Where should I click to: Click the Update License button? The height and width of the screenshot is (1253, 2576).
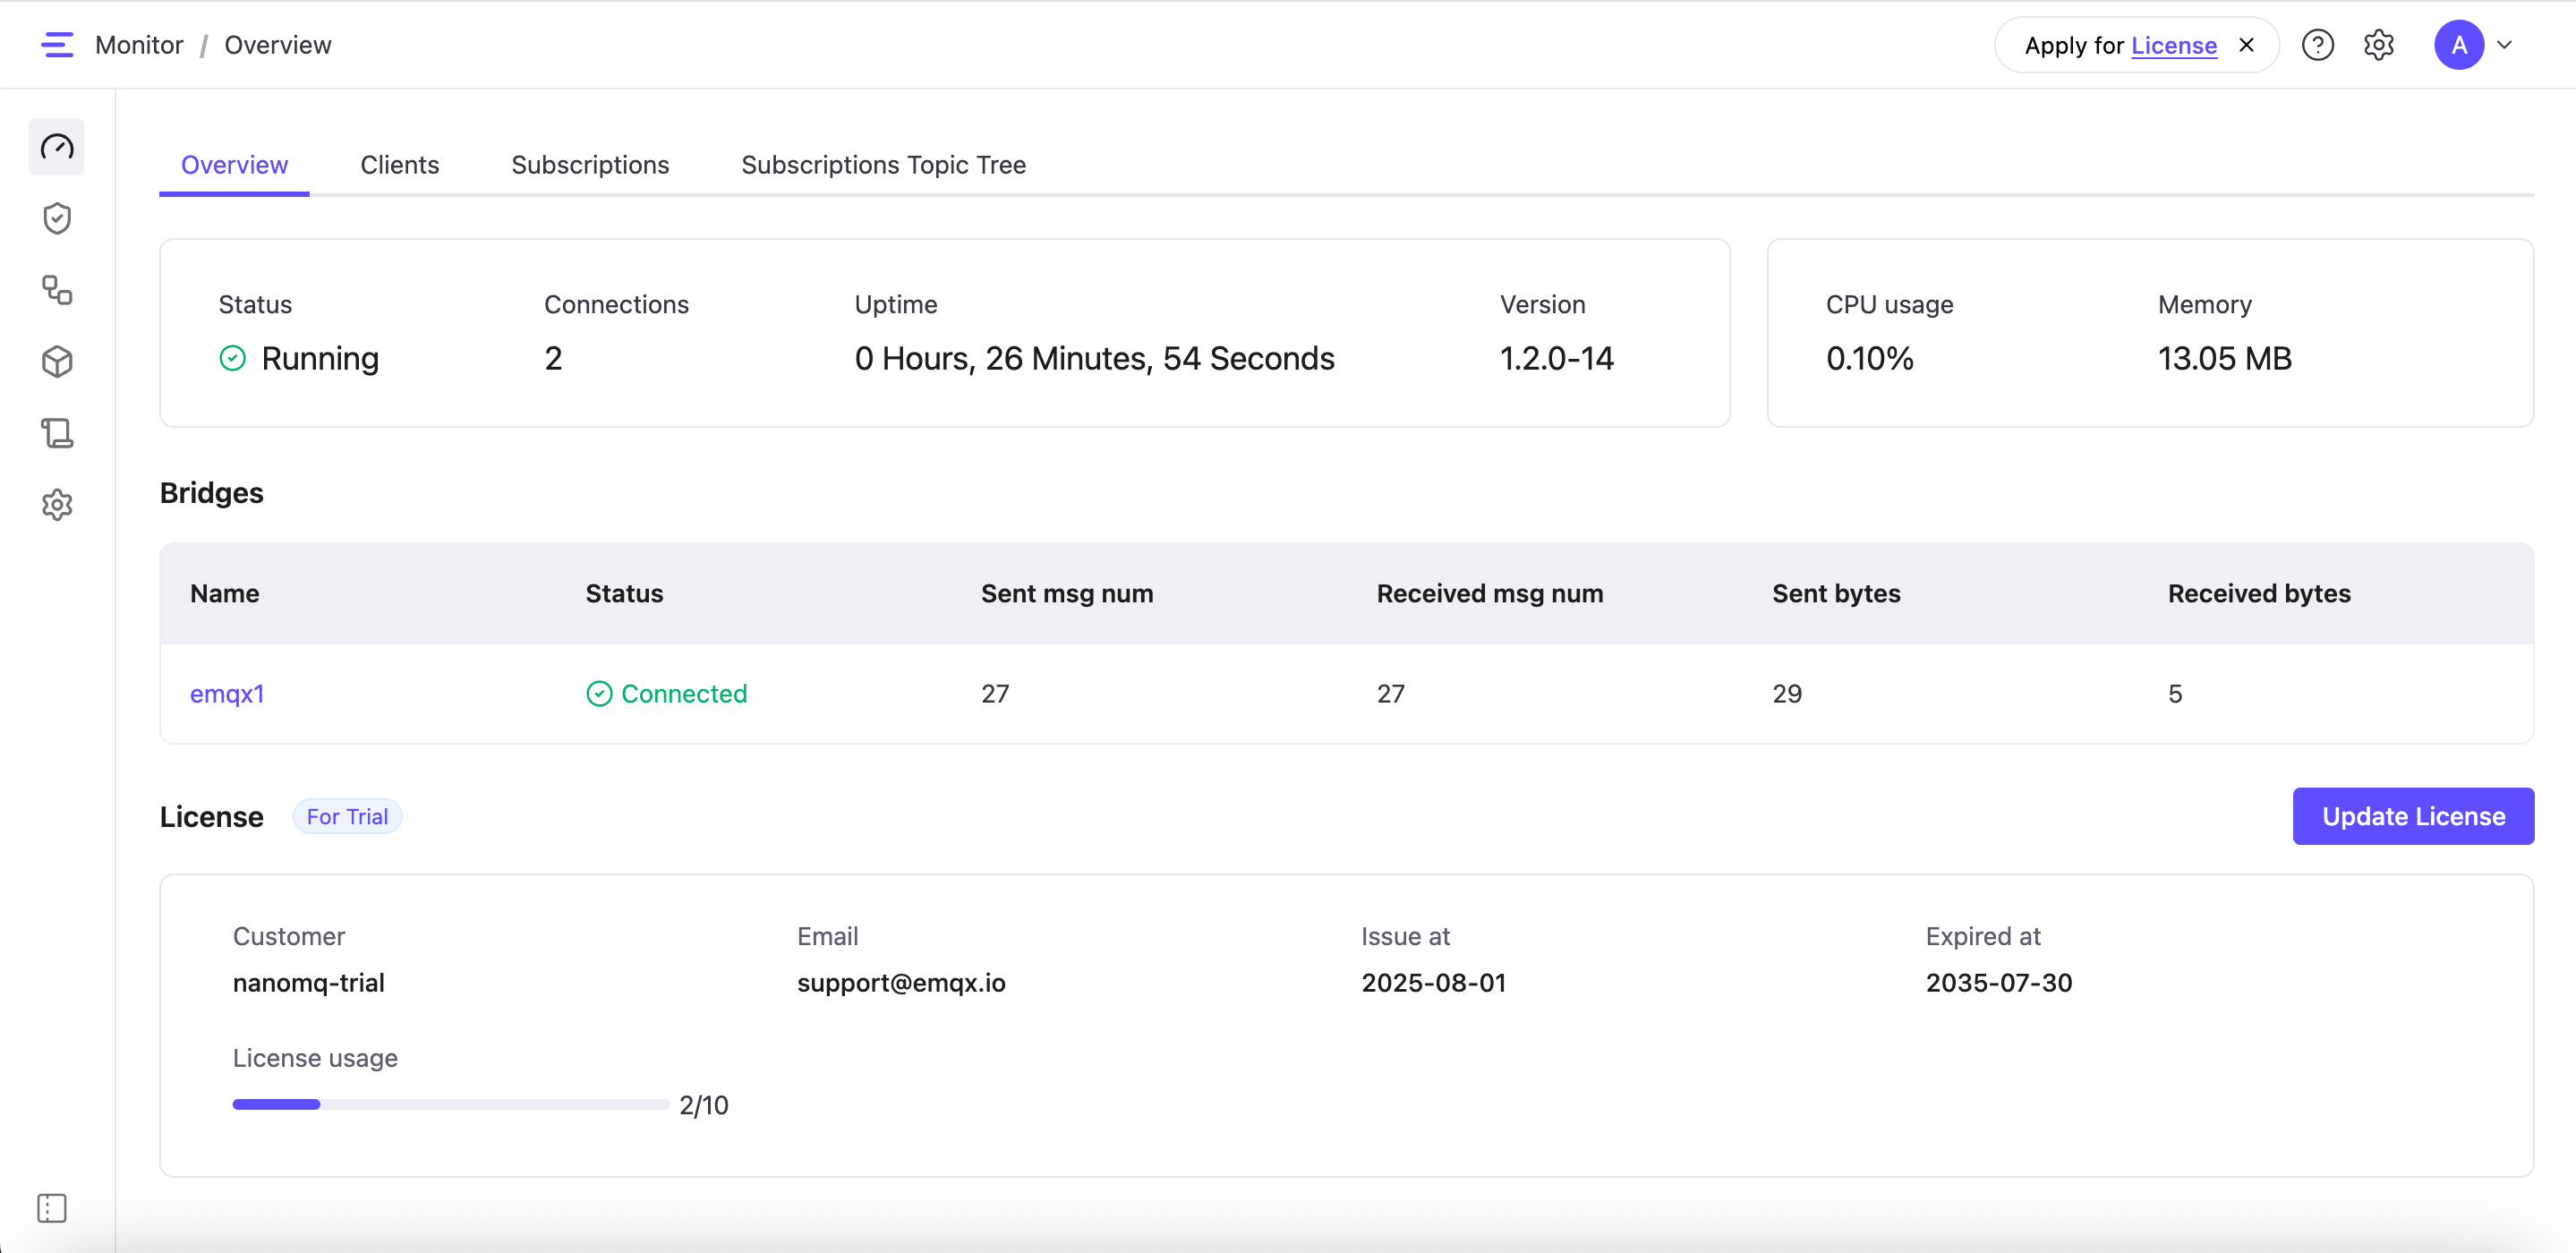coord(2412,816)
